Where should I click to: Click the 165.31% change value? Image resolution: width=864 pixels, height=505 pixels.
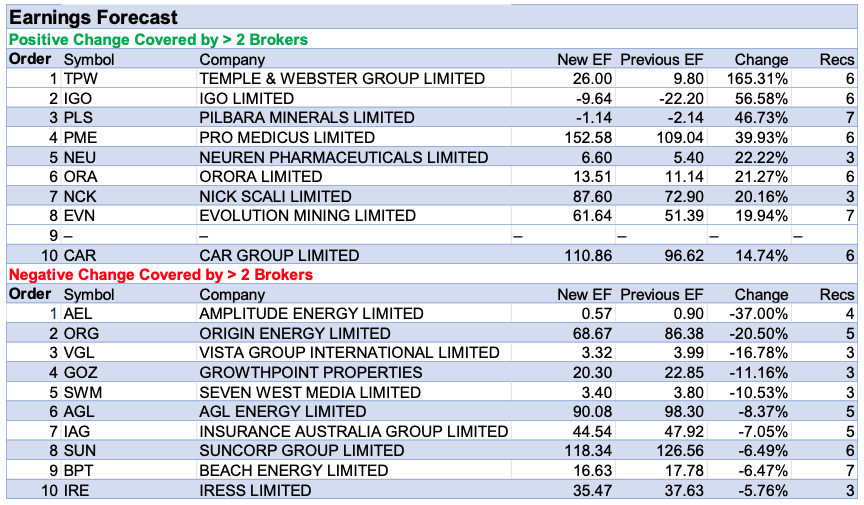pyautogui.click(x=760, y=79)
